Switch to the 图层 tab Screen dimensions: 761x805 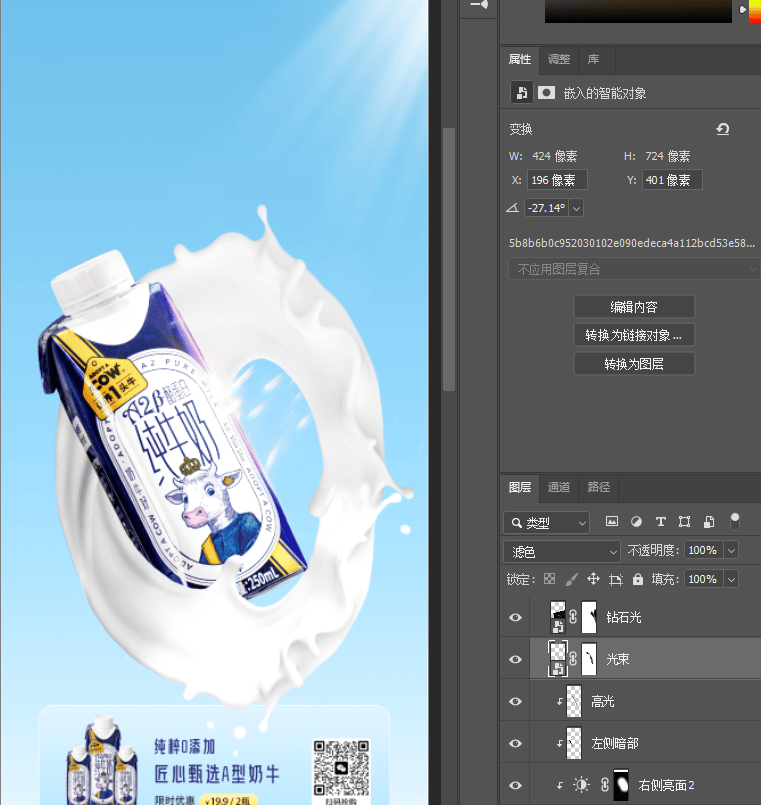click(x=520, y=487)
